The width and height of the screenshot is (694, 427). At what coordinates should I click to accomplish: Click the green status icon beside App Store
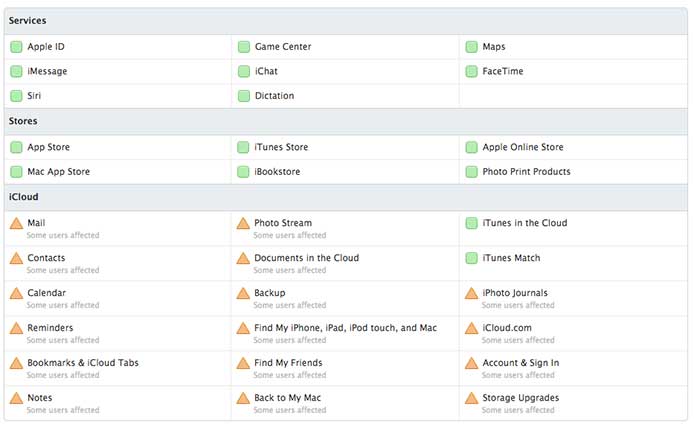[16, 147]
